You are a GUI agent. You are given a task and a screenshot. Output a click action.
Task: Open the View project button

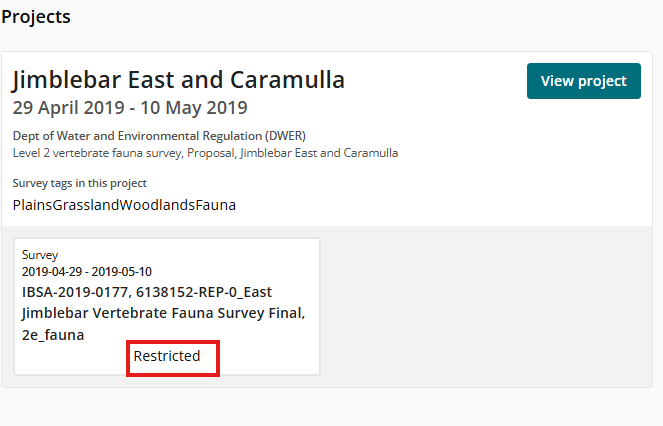tap(584, 81)
